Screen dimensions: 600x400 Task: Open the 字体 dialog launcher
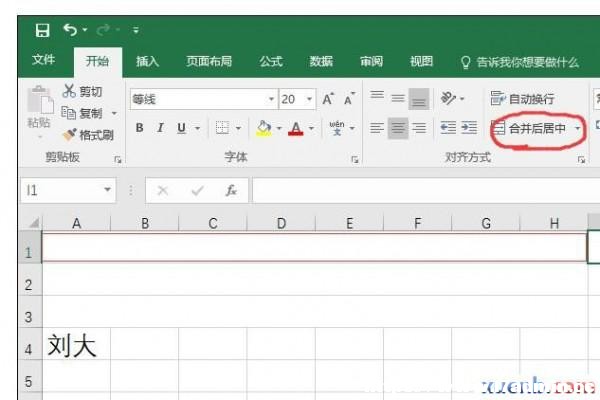355,160
